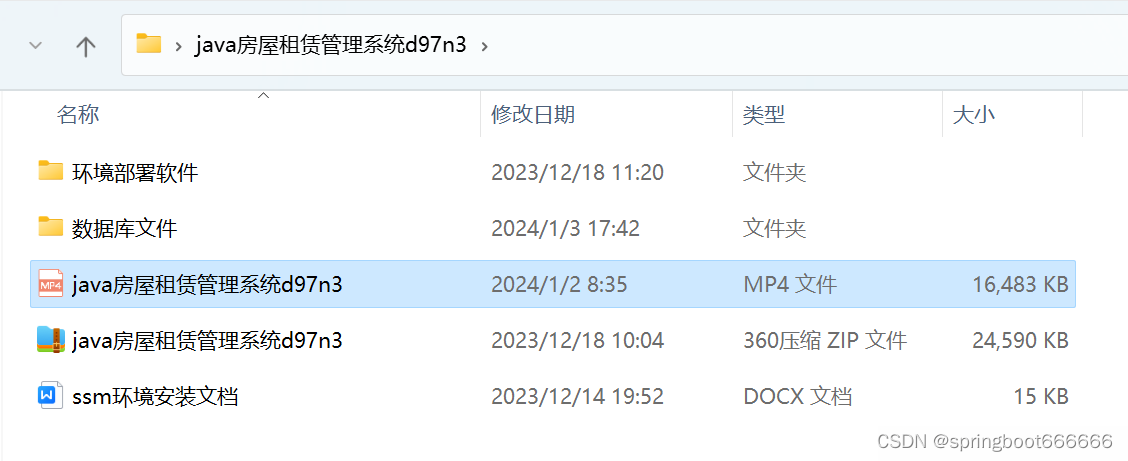Click empty area of address bar

point(791,45)
